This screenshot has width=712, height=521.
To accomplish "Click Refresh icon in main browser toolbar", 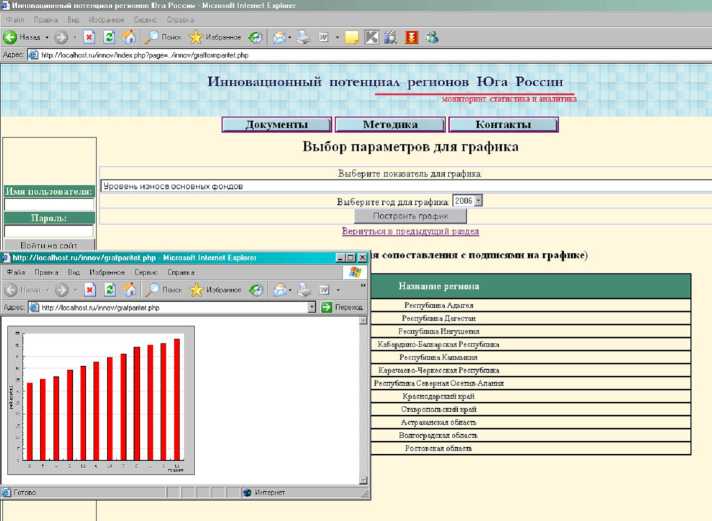I will [109, 37].
